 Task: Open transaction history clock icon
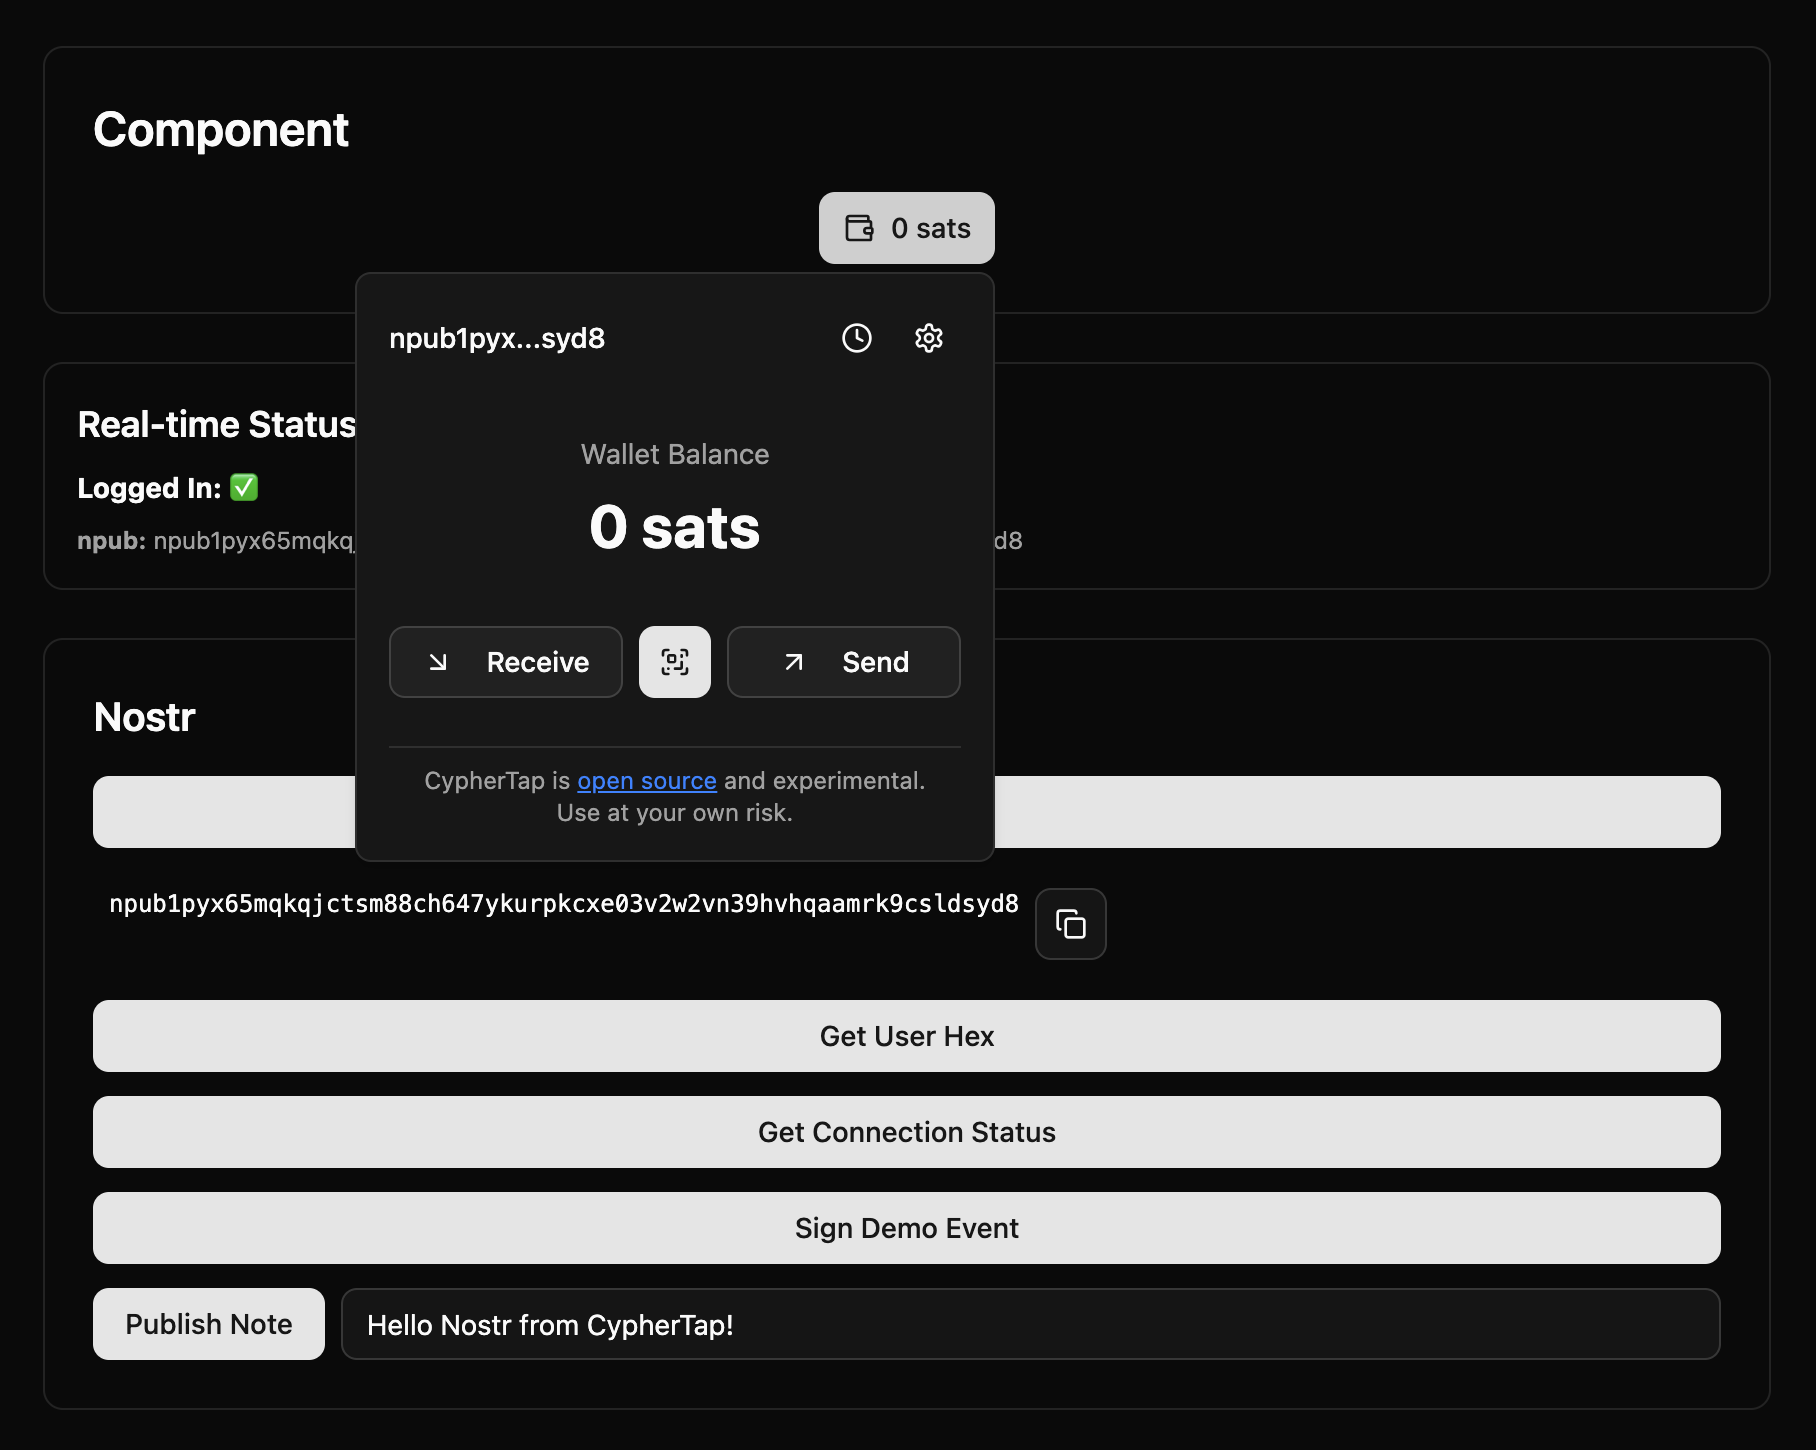pyautogui.click(x=856, y=338)
